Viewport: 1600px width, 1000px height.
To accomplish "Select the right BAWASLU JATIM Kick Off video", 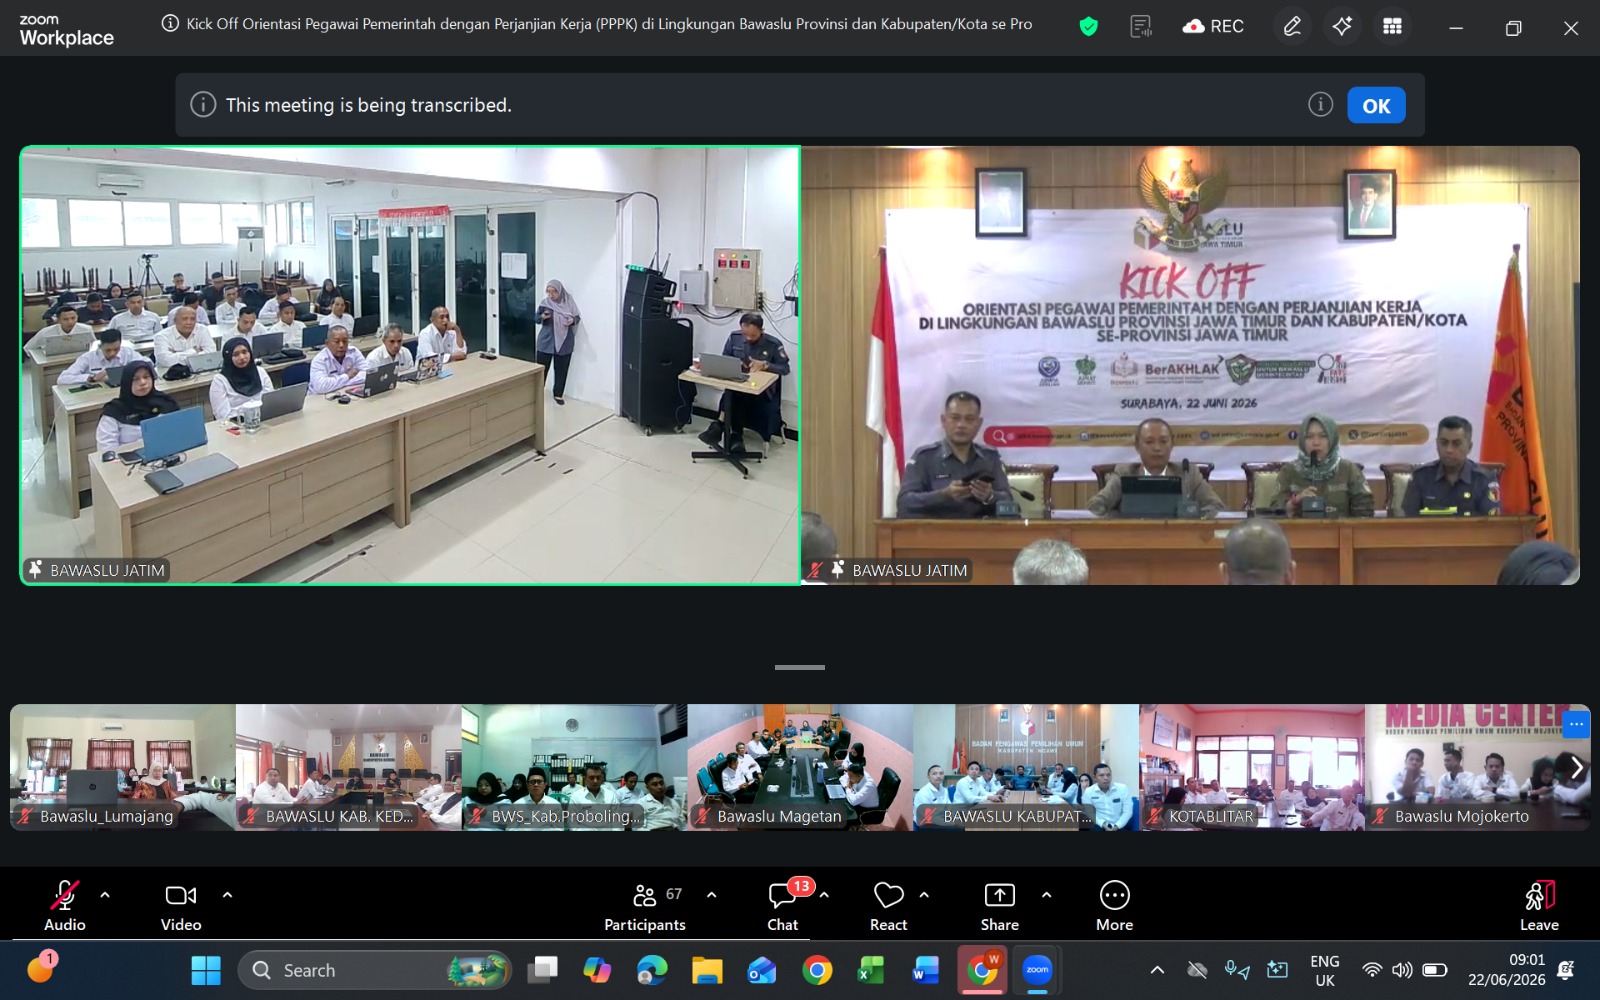I will (x=1190, y=365).
